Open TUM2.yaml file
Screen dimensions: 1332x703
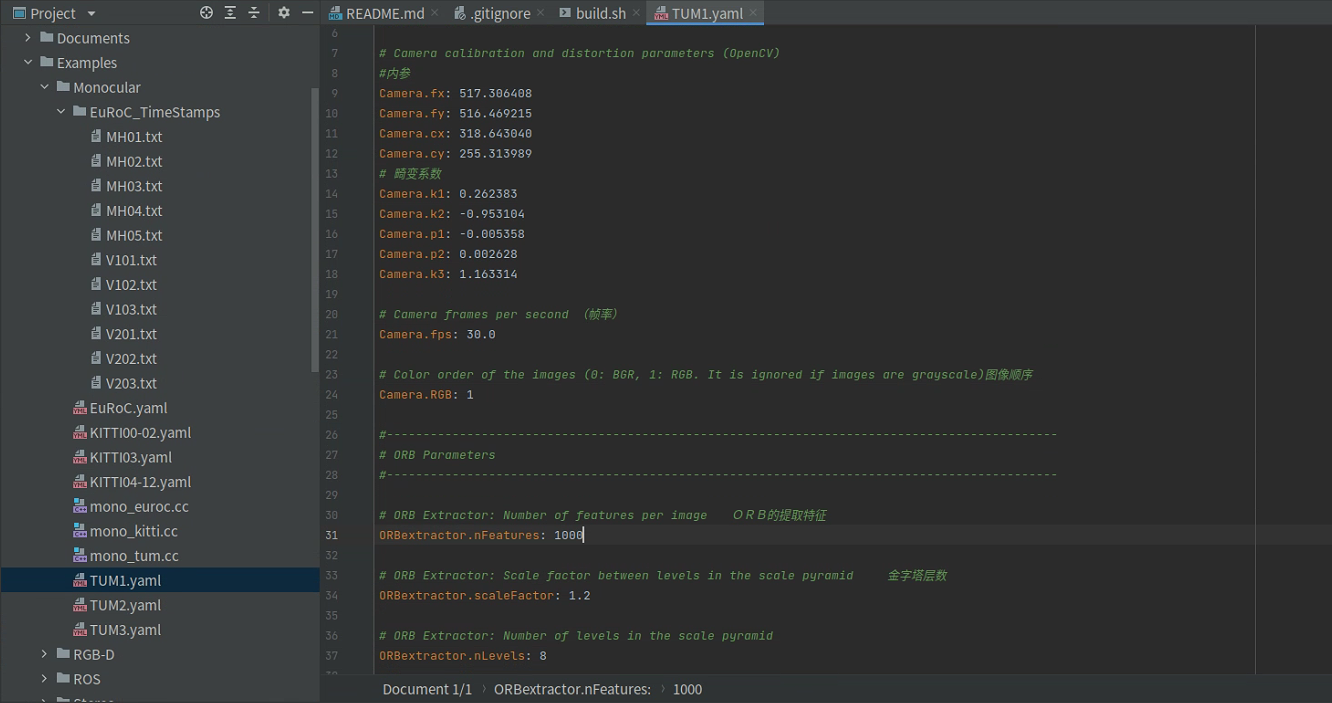coord(125,605)
